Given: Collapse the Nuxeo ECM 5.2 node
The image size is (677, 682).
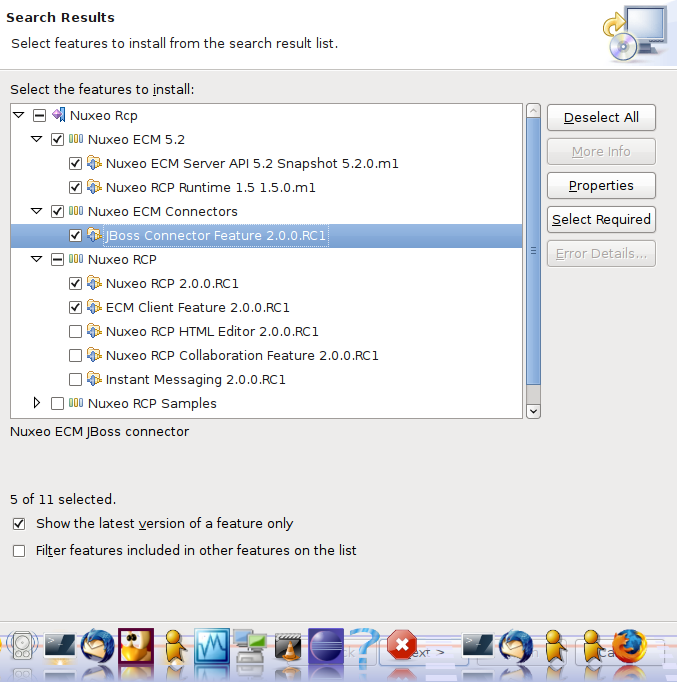Looking at the screenshot, I should click(x=37, y=139).
